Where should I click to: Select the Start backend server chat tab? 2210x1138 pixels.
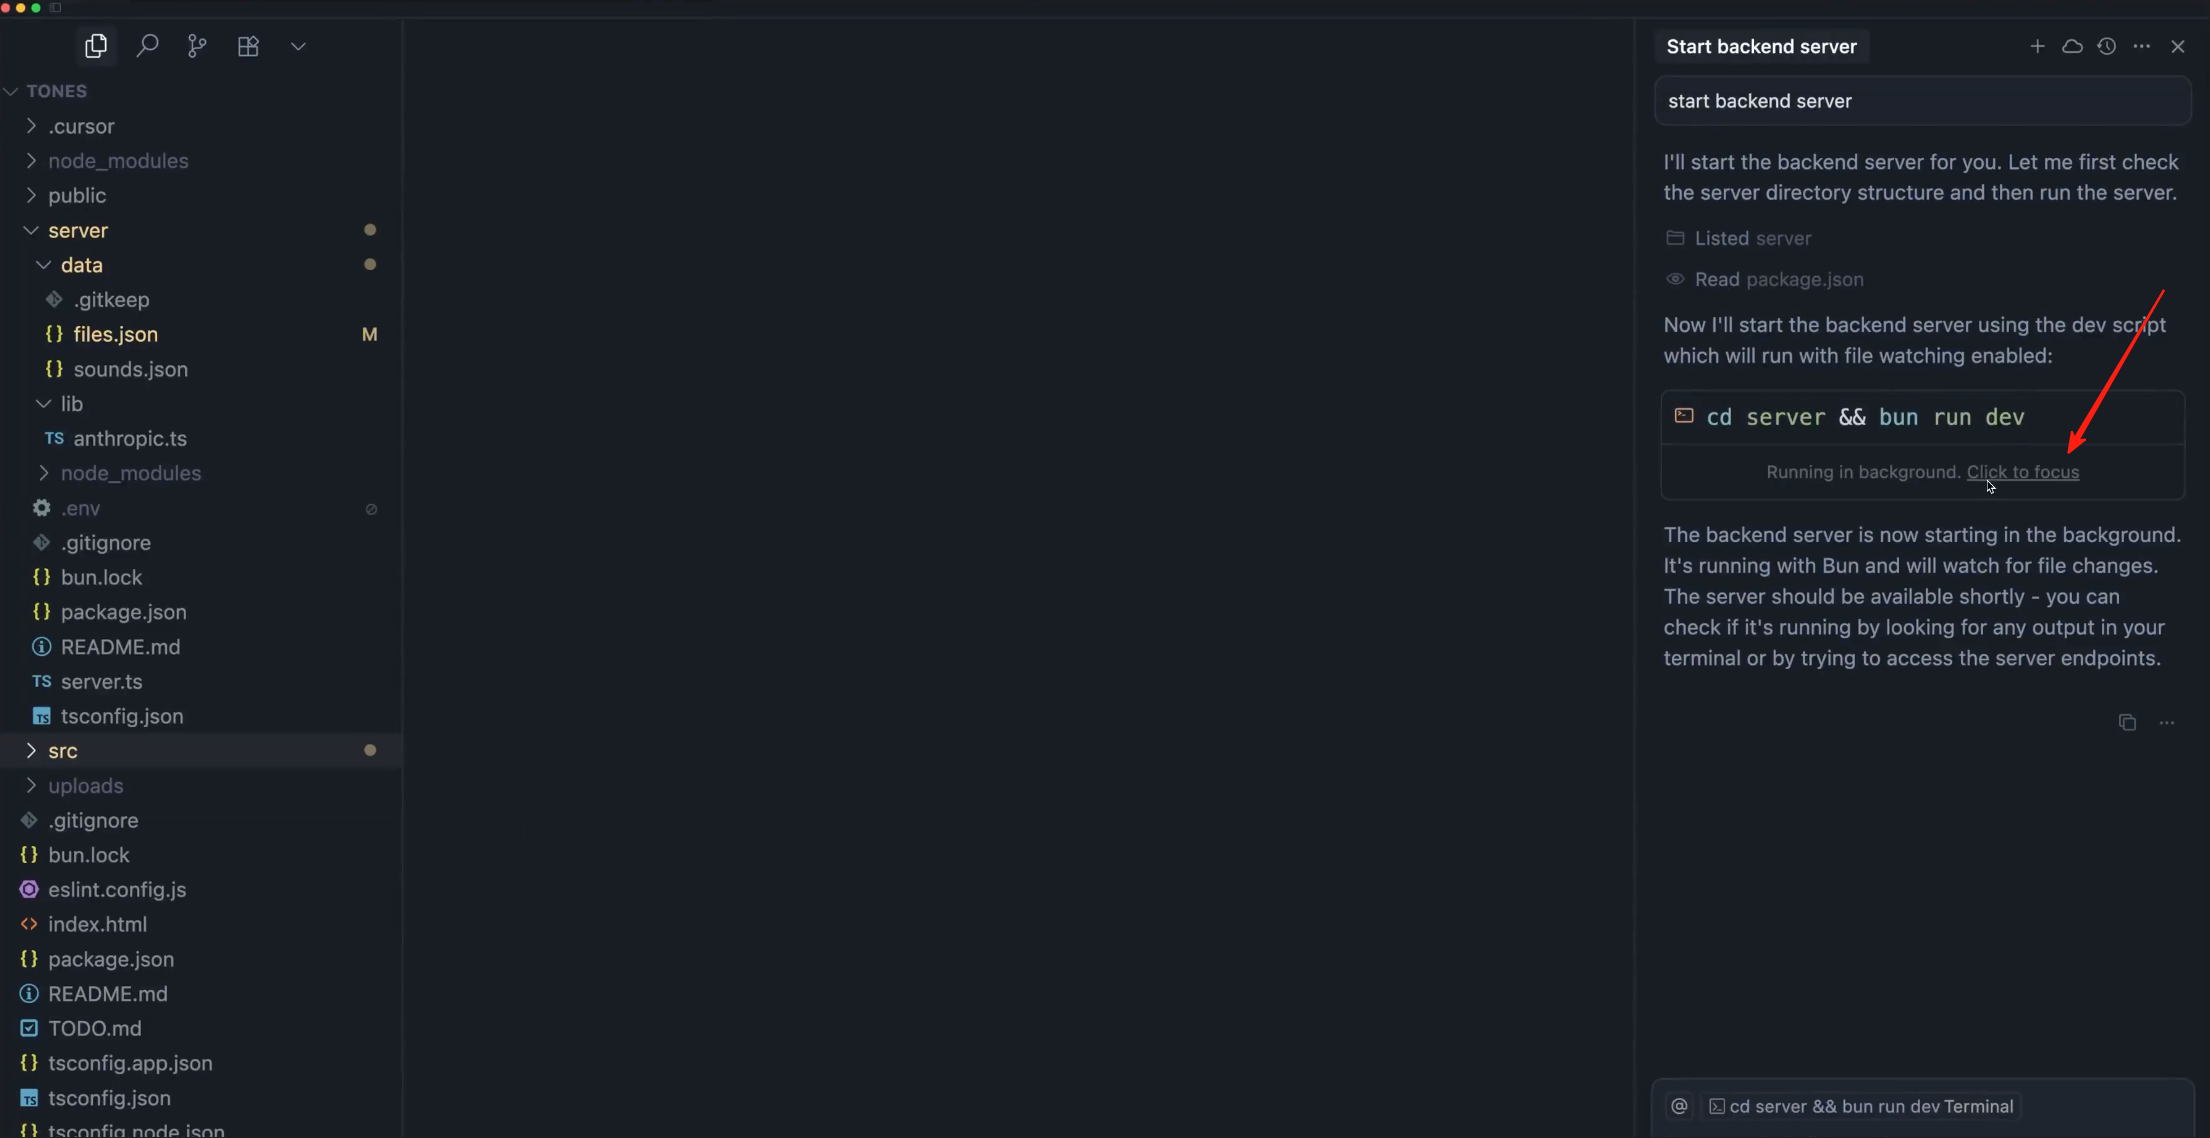pyautogui.click(x=1762, y=46)
